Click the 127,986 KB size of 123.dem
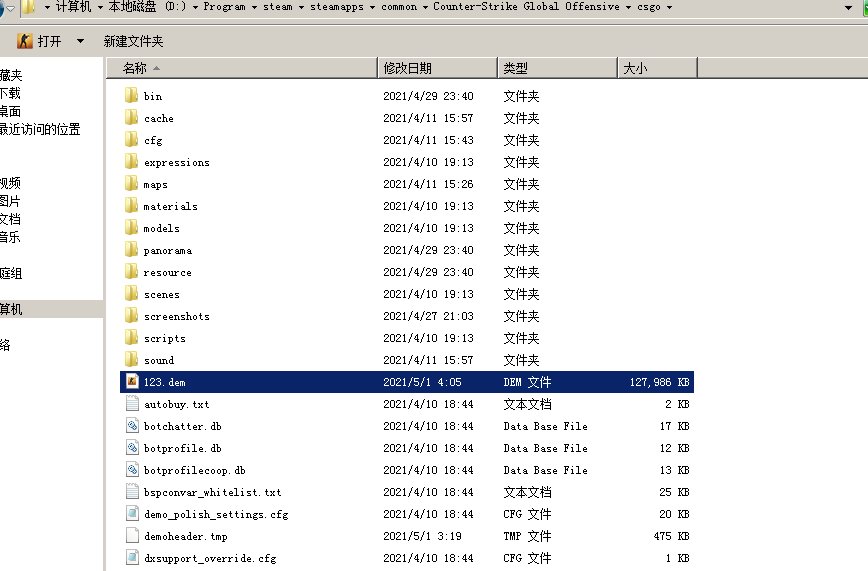 [x=659, y=382]
